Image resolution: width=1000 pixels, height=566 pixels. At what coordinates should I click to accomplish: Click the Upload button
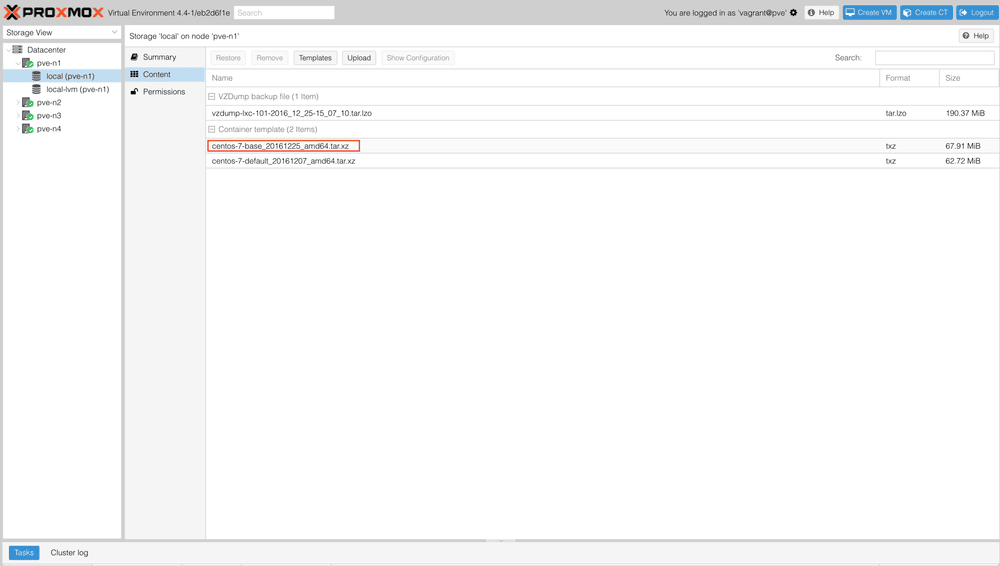point(359,58)
